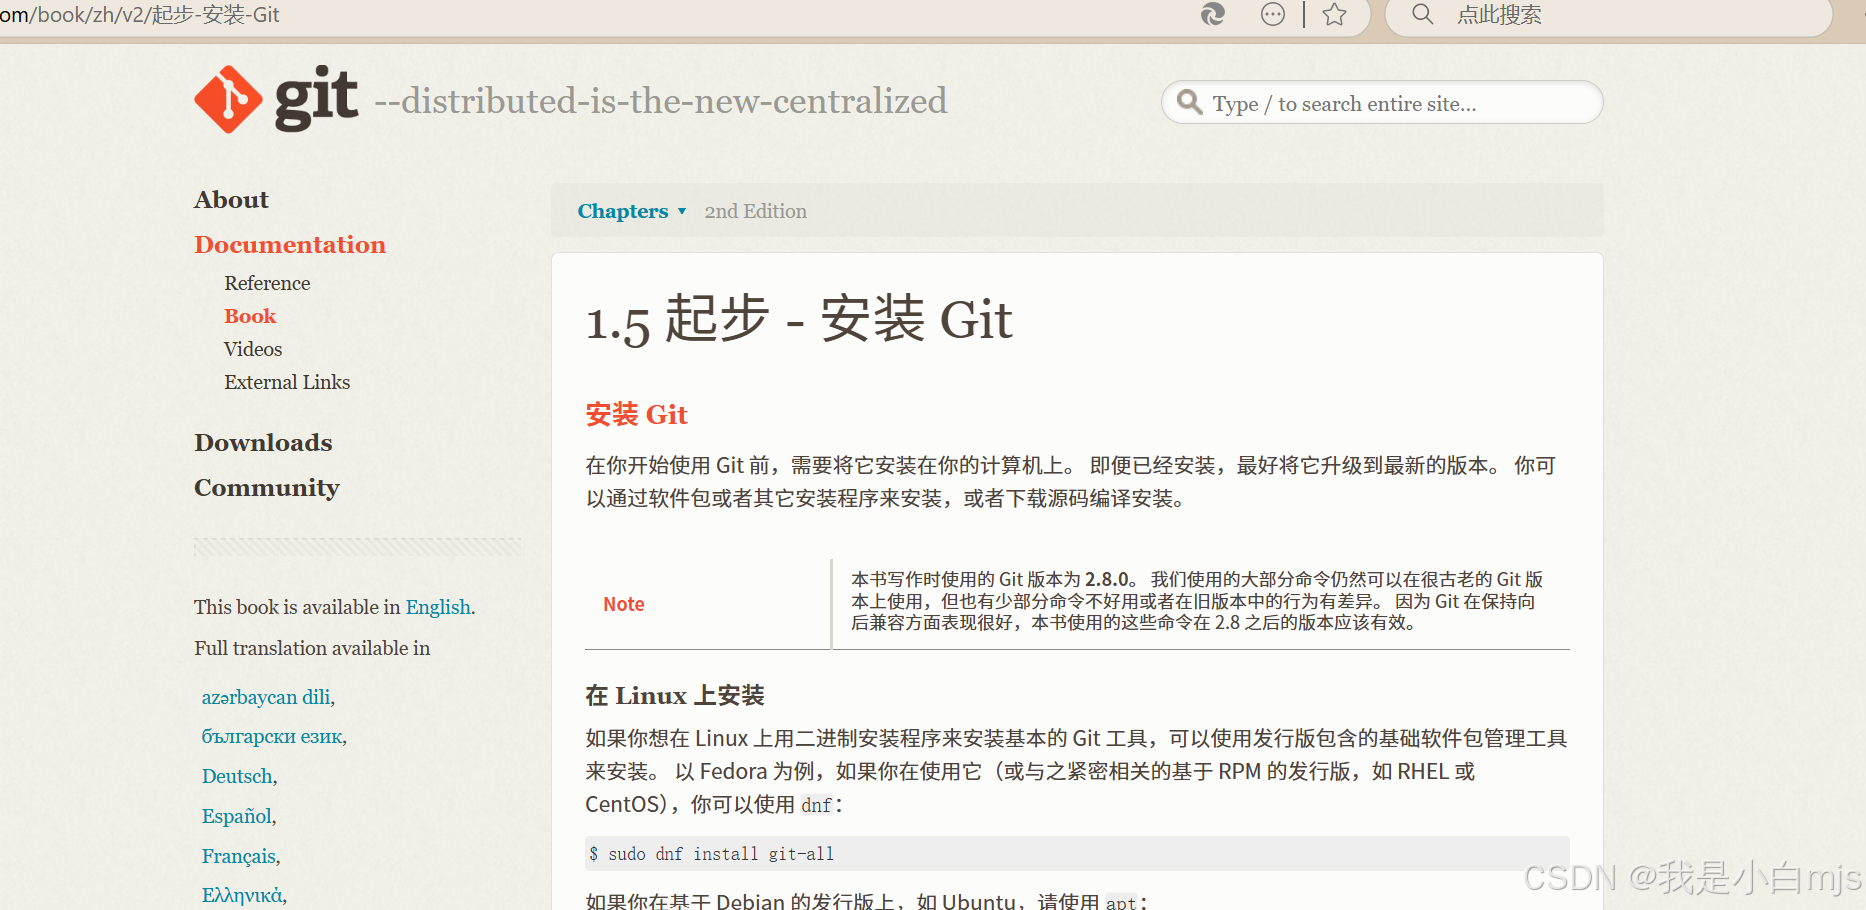
Task: Open the Community section
Action: (267, 488)
